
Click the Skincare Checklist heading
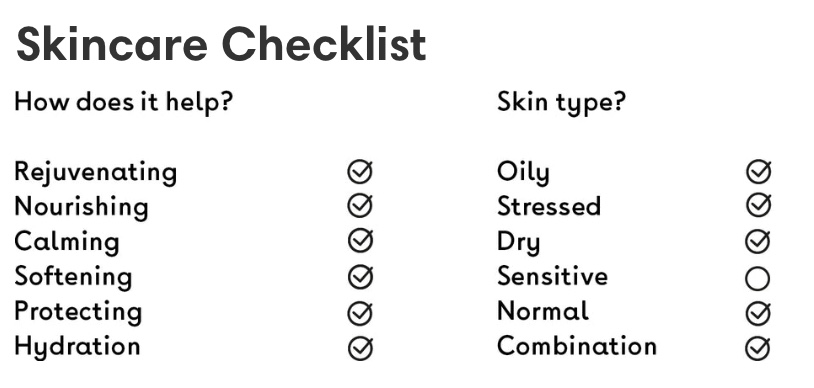(x=221, y=45)
